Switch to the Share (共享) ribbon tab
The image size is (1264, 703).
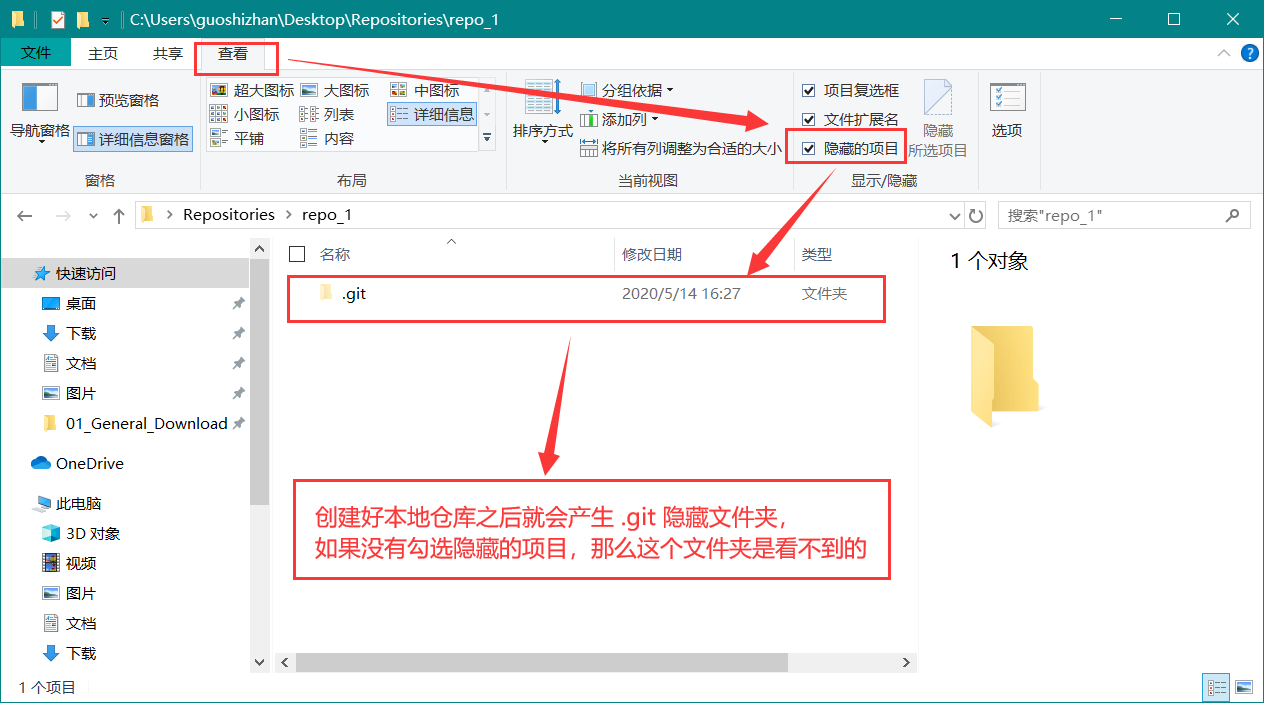(x=168, y=54)
